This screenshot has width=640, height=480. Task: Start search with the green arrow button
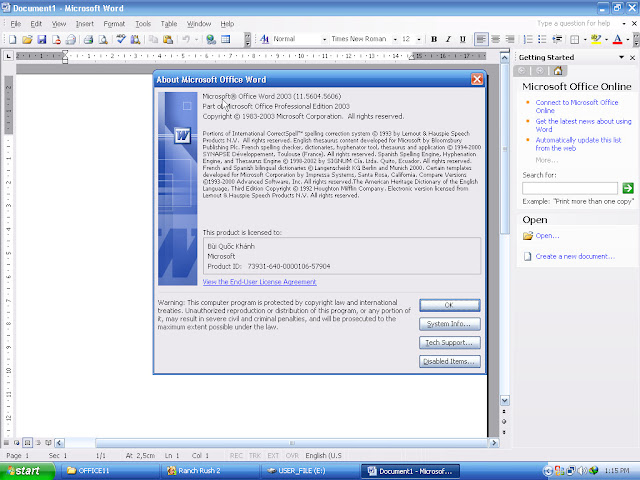[x=628, y=188]
